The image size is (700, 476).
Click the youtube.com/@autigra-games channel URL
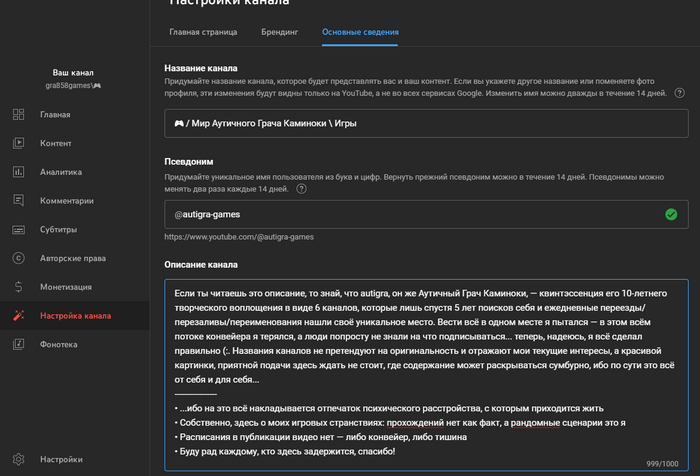point(239,237)
